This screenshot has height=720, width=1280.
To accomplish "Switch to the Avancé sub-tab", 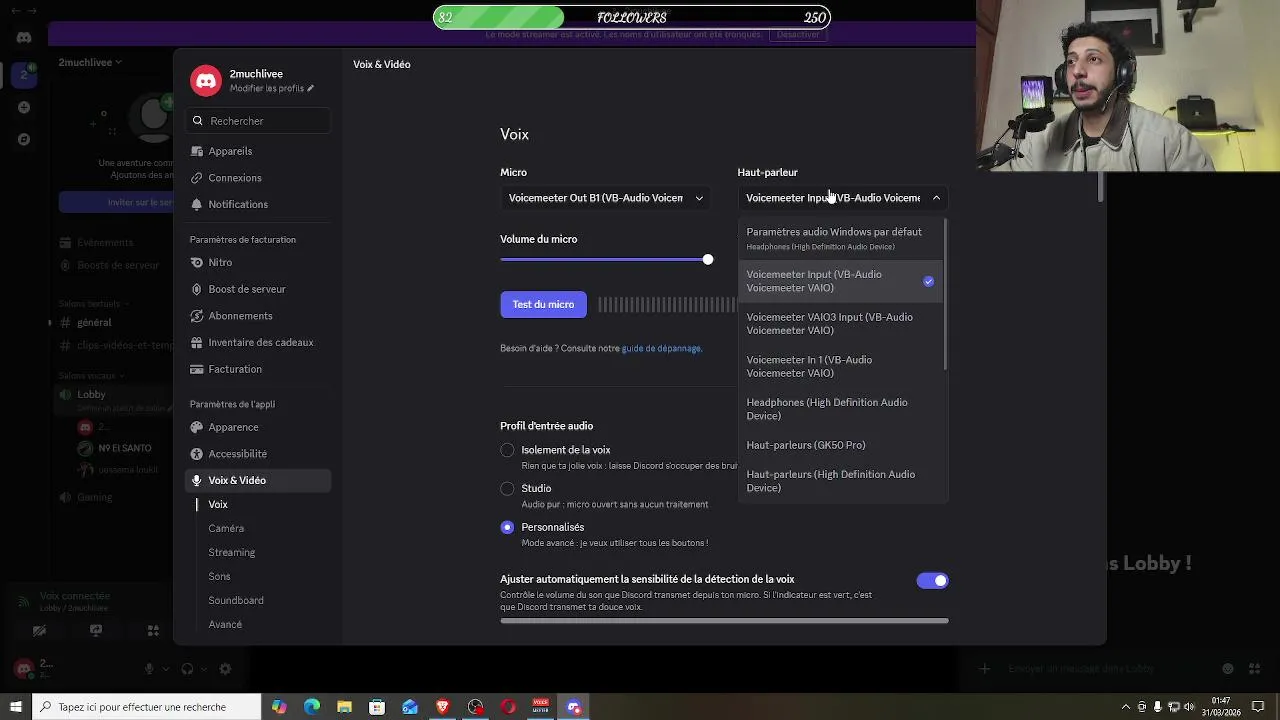I will [225, 625].
